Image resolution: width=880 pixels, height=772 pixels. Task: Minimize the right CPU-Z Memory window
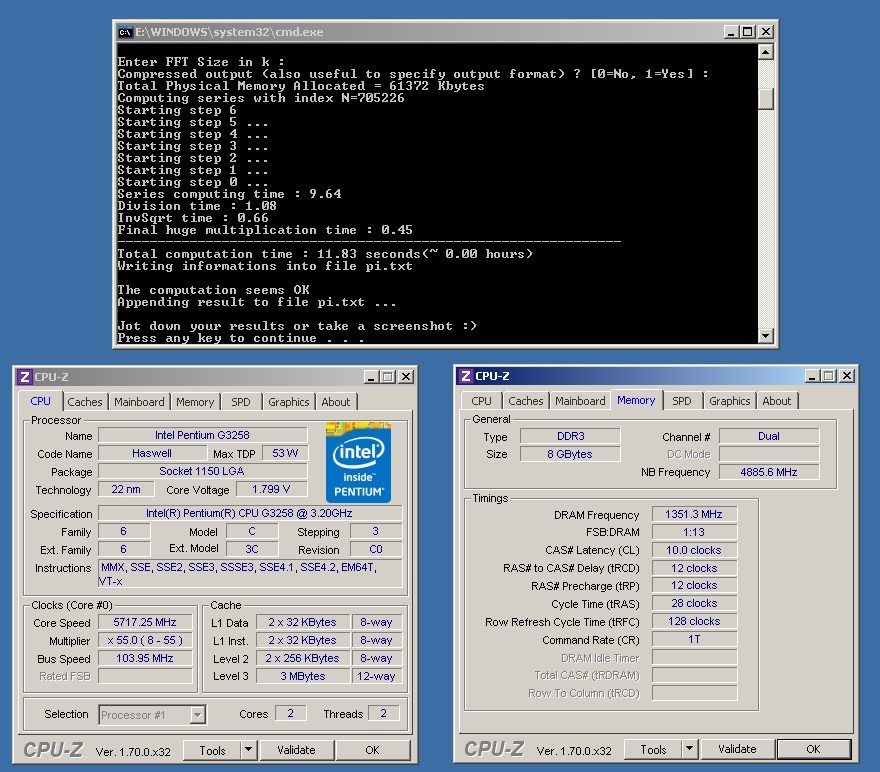pyautogui.click(x=812, y=376)
